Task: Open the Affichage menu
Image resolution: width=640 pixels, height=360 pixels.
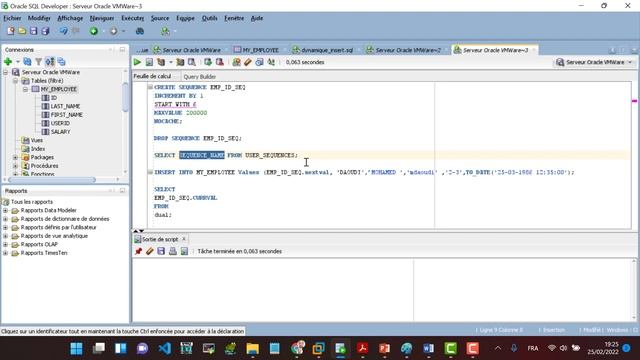Action: coord(70,18)
